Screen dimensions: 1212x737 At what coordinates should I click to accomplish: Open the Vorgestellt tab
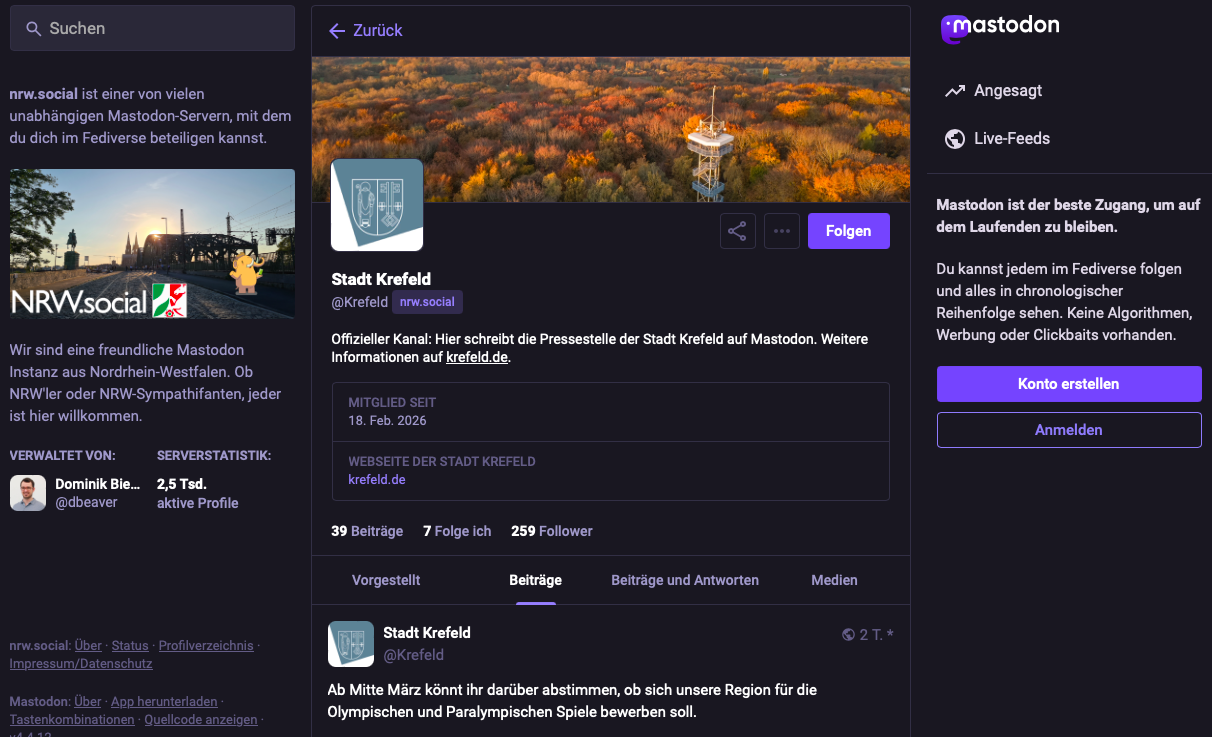point(388,580)
